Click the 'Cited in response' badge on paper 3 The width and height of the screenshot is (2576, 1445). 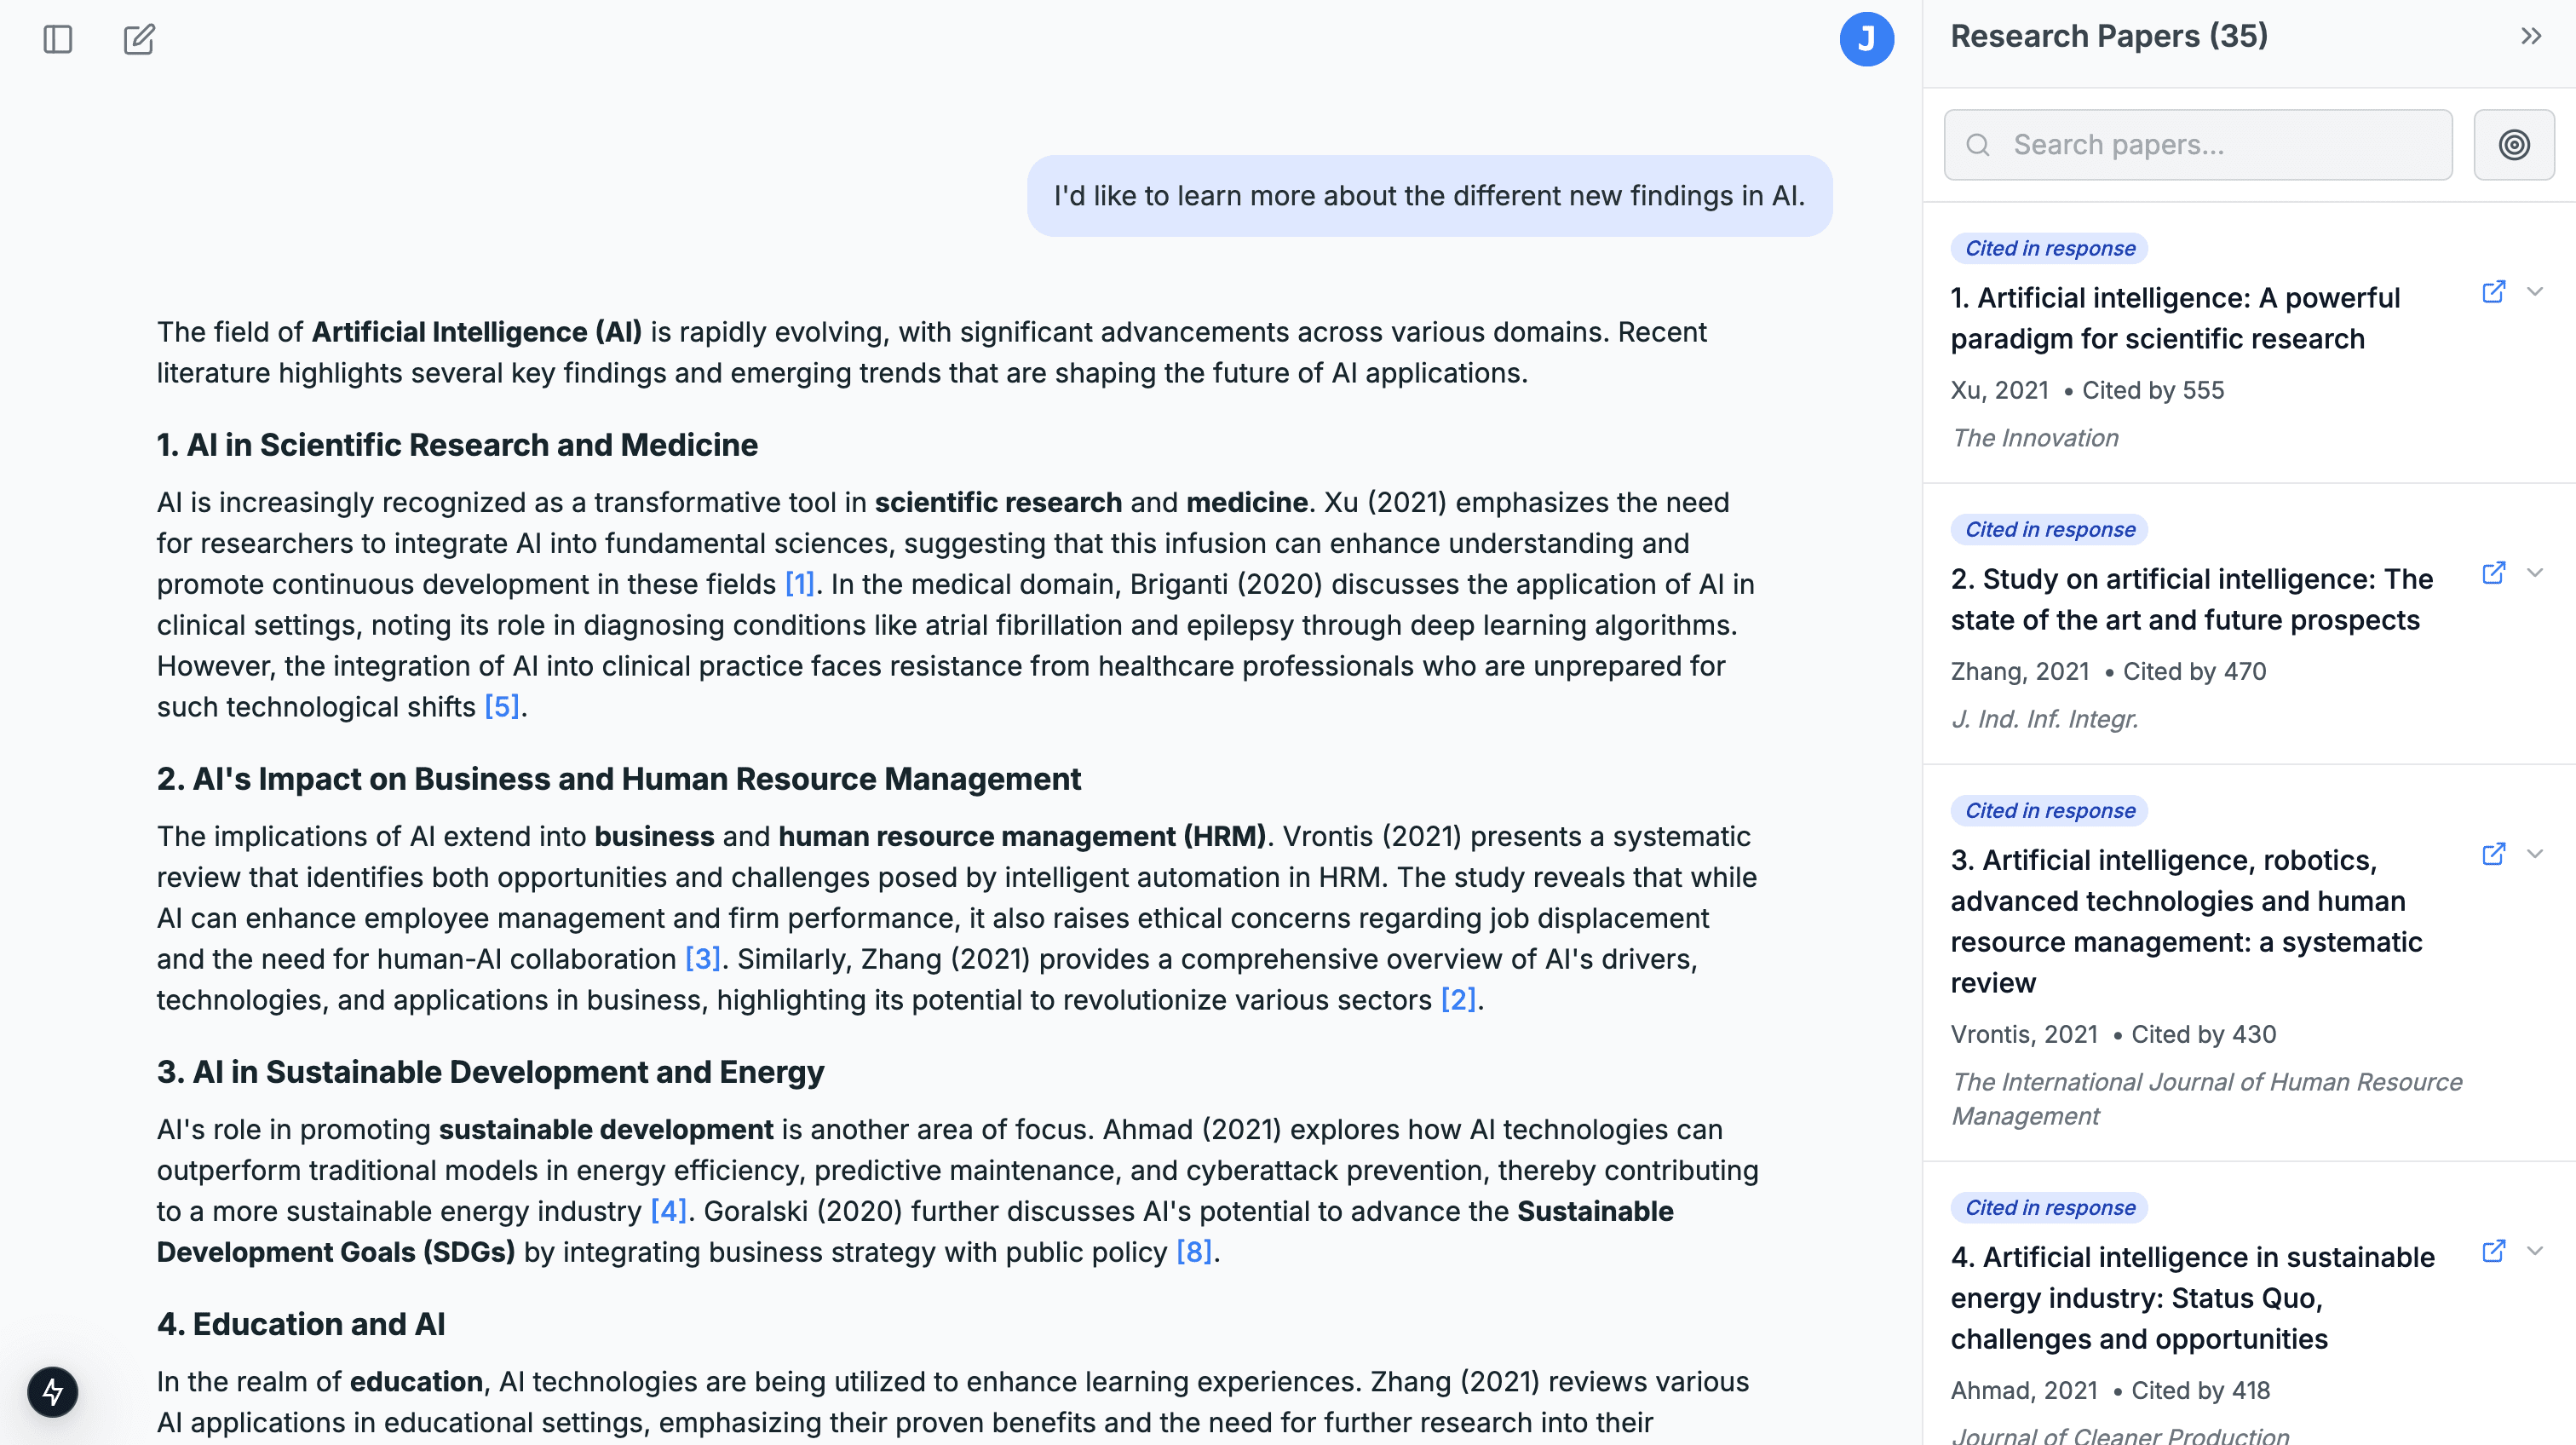click(x=2048, y=810)
